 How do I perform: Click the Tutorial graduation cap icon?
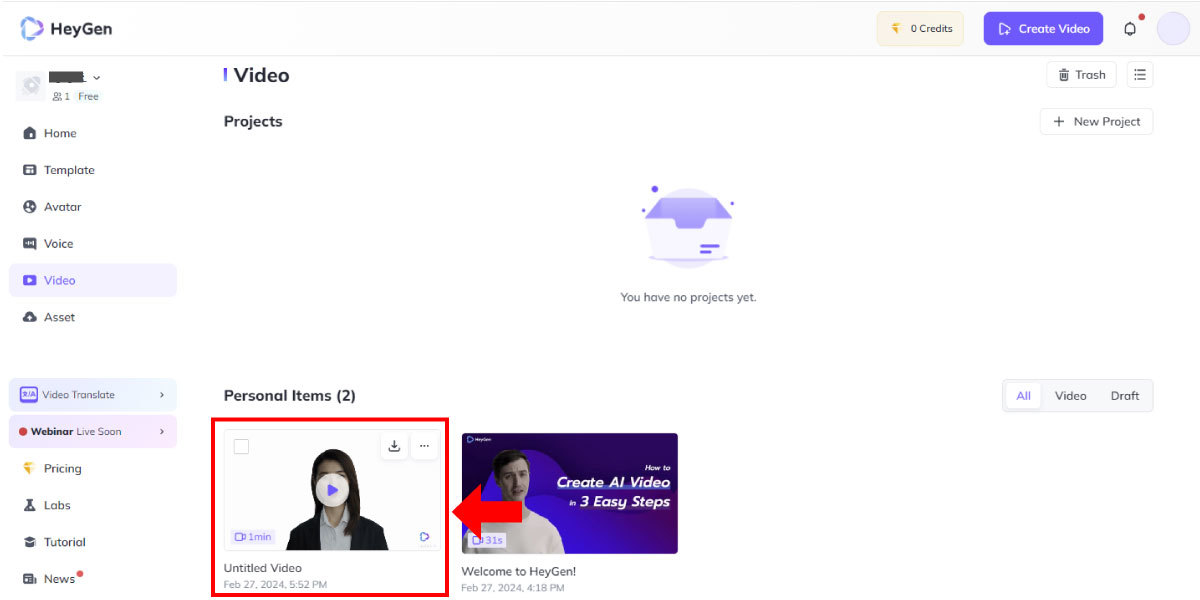click(x=29, y=542)
